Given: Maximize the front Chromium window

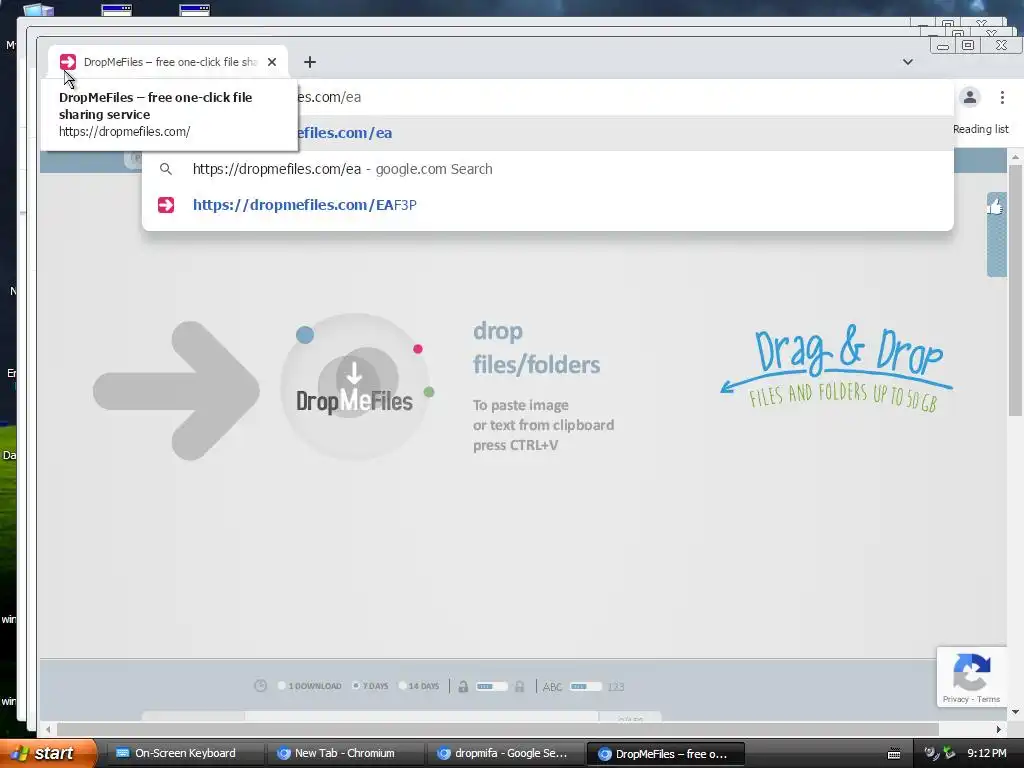Looking at the screenshot, I should 968,46.
